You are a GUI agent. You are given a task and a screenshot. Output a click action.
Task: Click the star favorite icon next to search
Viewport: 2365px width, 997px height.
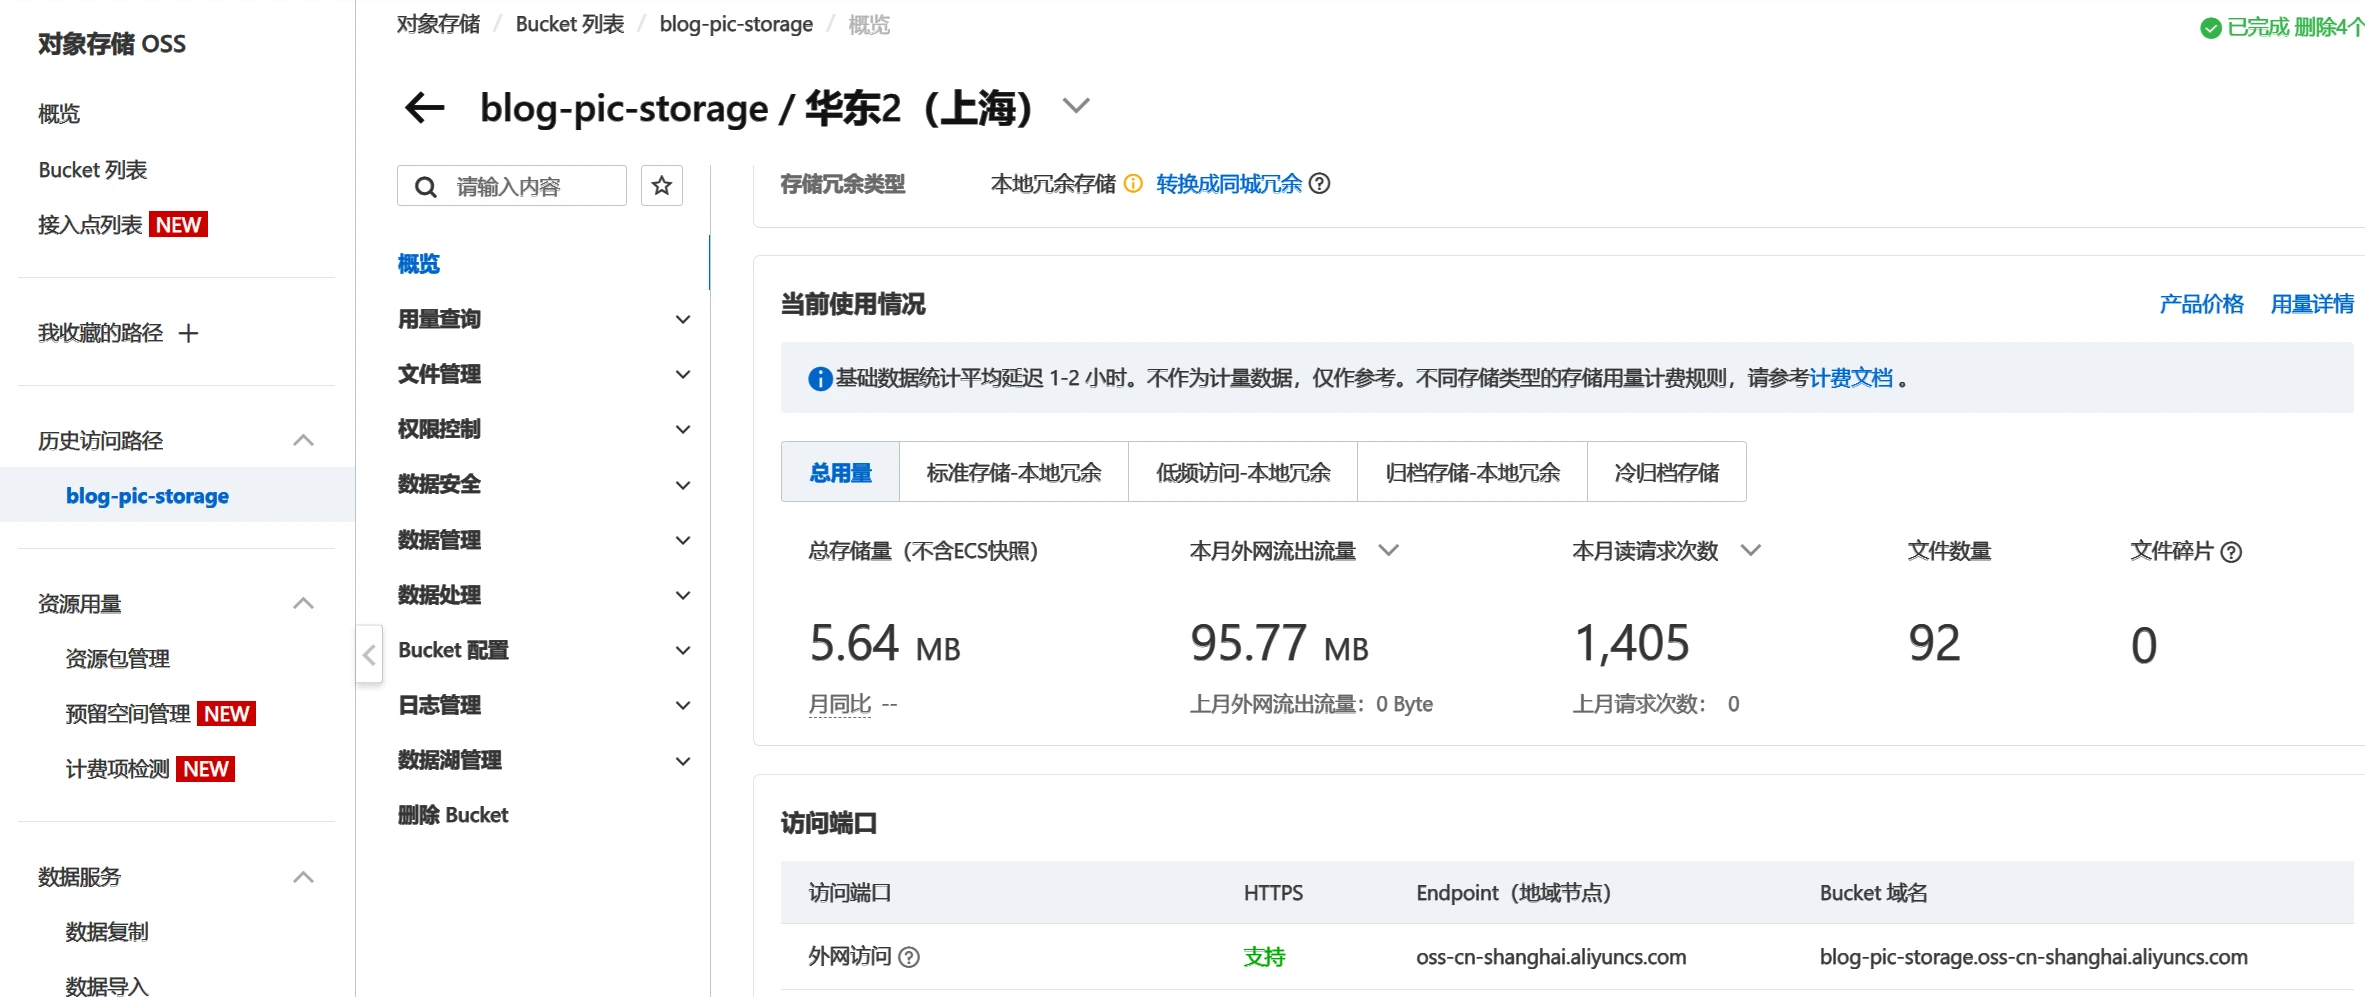[662, 186]
